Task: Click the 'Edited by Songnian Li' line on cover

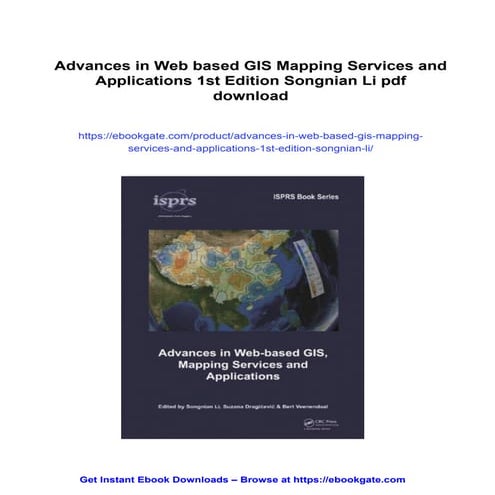Action: coord(243,406)
